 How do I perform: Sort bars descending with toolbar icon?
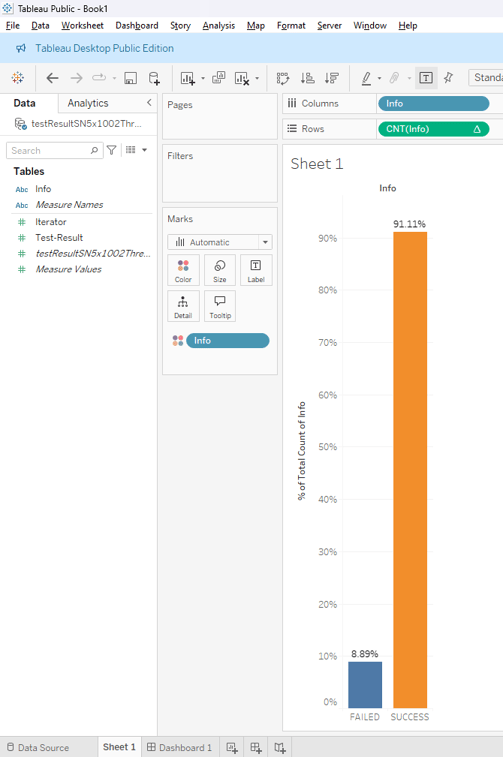(332, 78)
